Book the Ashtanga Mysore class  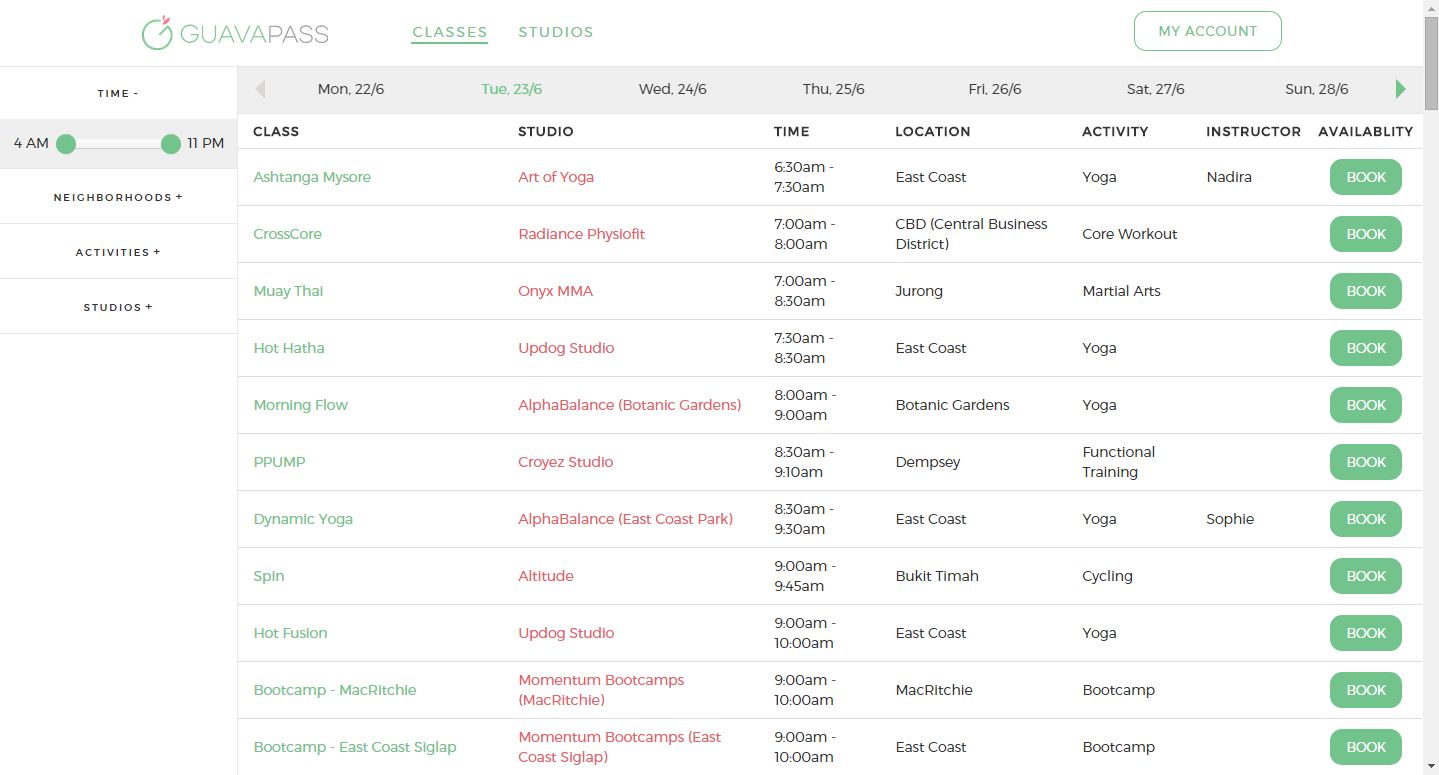pos(1366,177)
